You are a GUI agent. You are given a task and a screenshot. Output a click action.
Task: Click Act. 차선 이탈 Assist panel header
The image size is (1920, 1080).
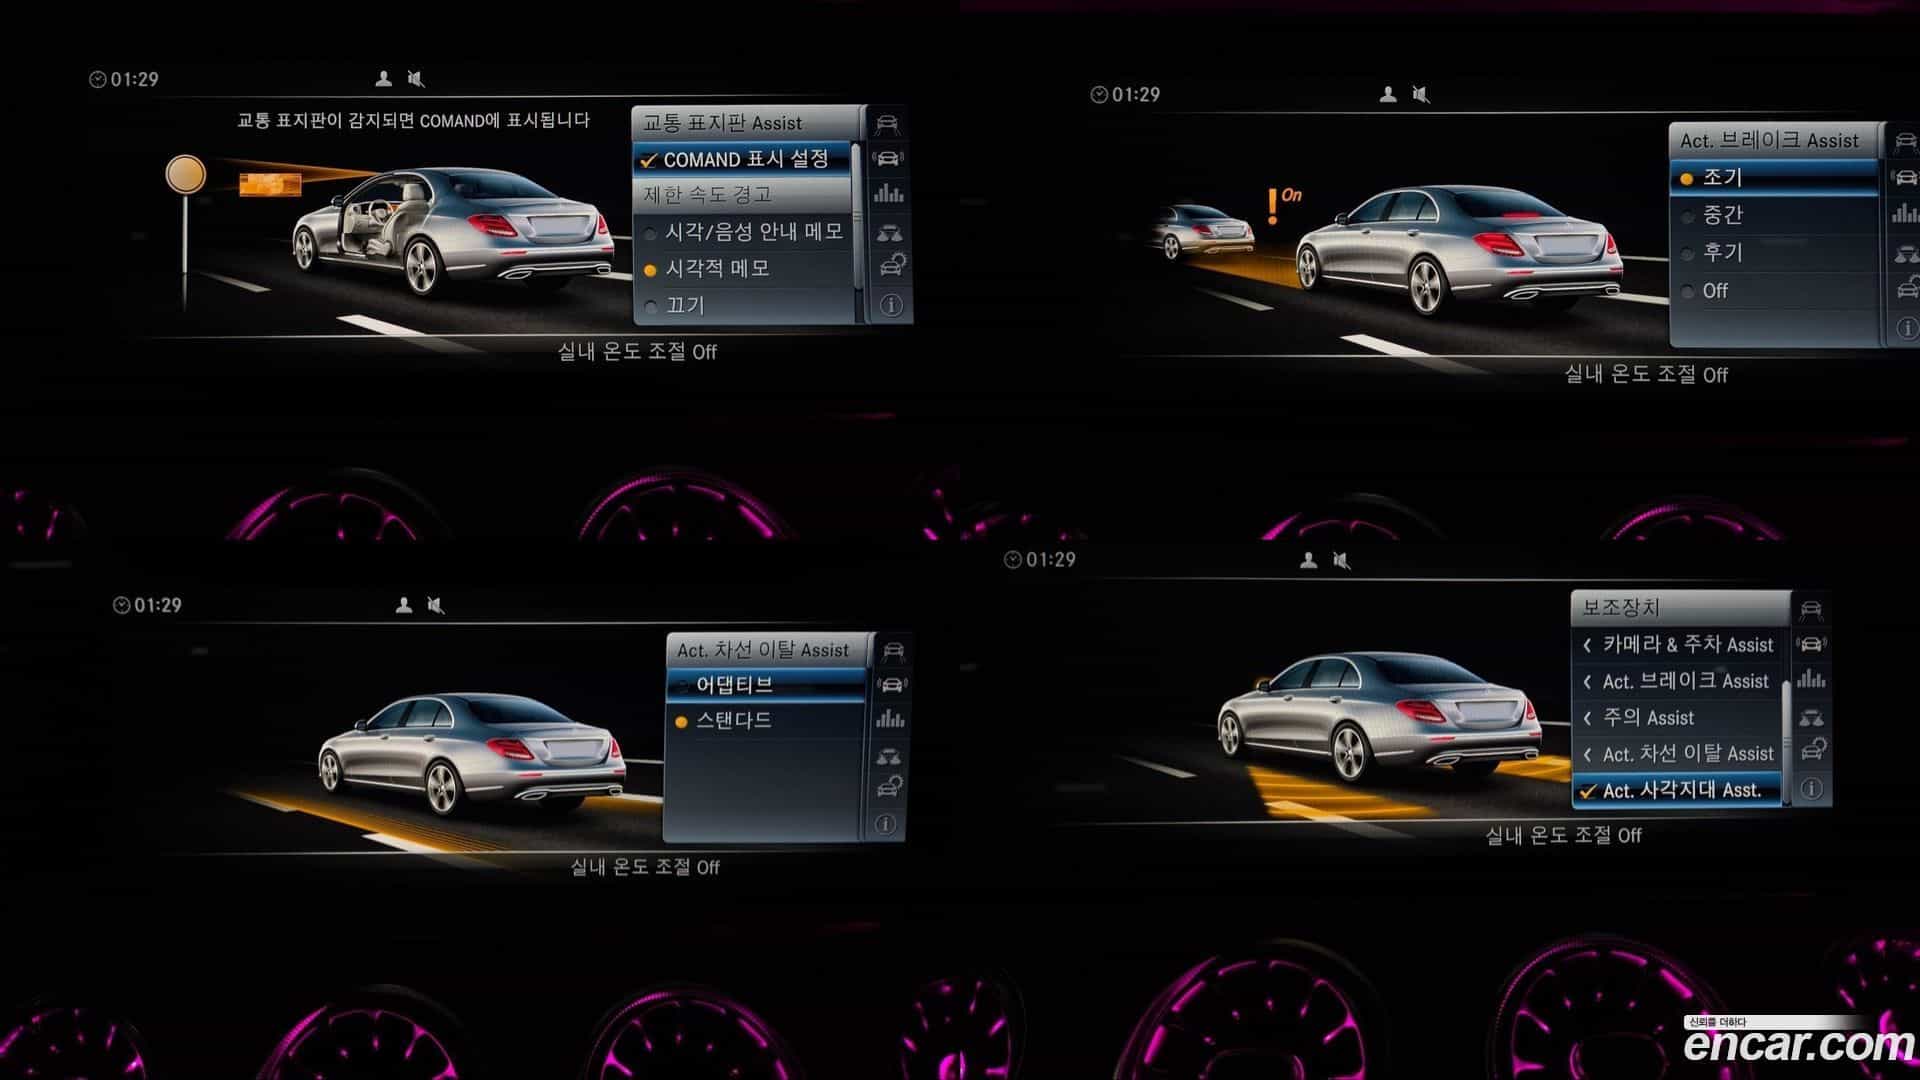coord(770,650)
